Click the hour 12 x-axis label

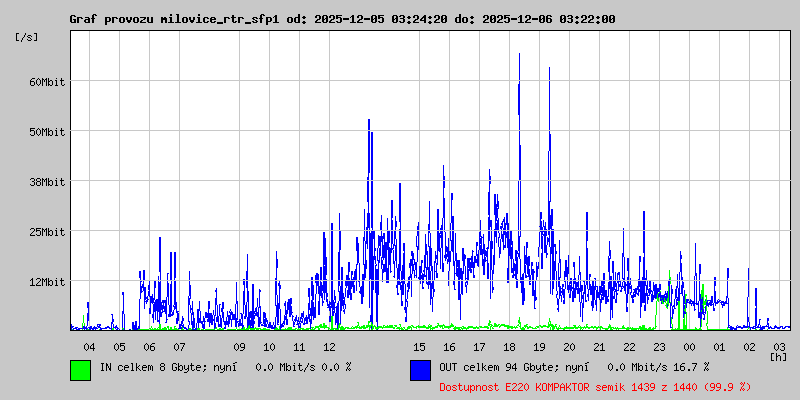tap(329, 346)
